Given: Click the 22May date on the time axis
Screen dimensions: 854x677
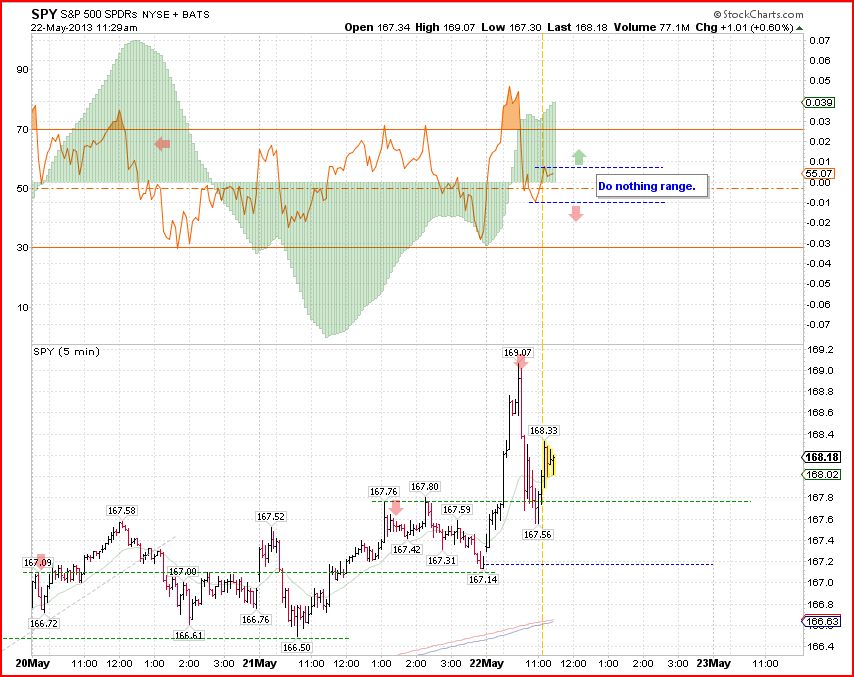Looking at the screenshot, I should coord(486,663).
